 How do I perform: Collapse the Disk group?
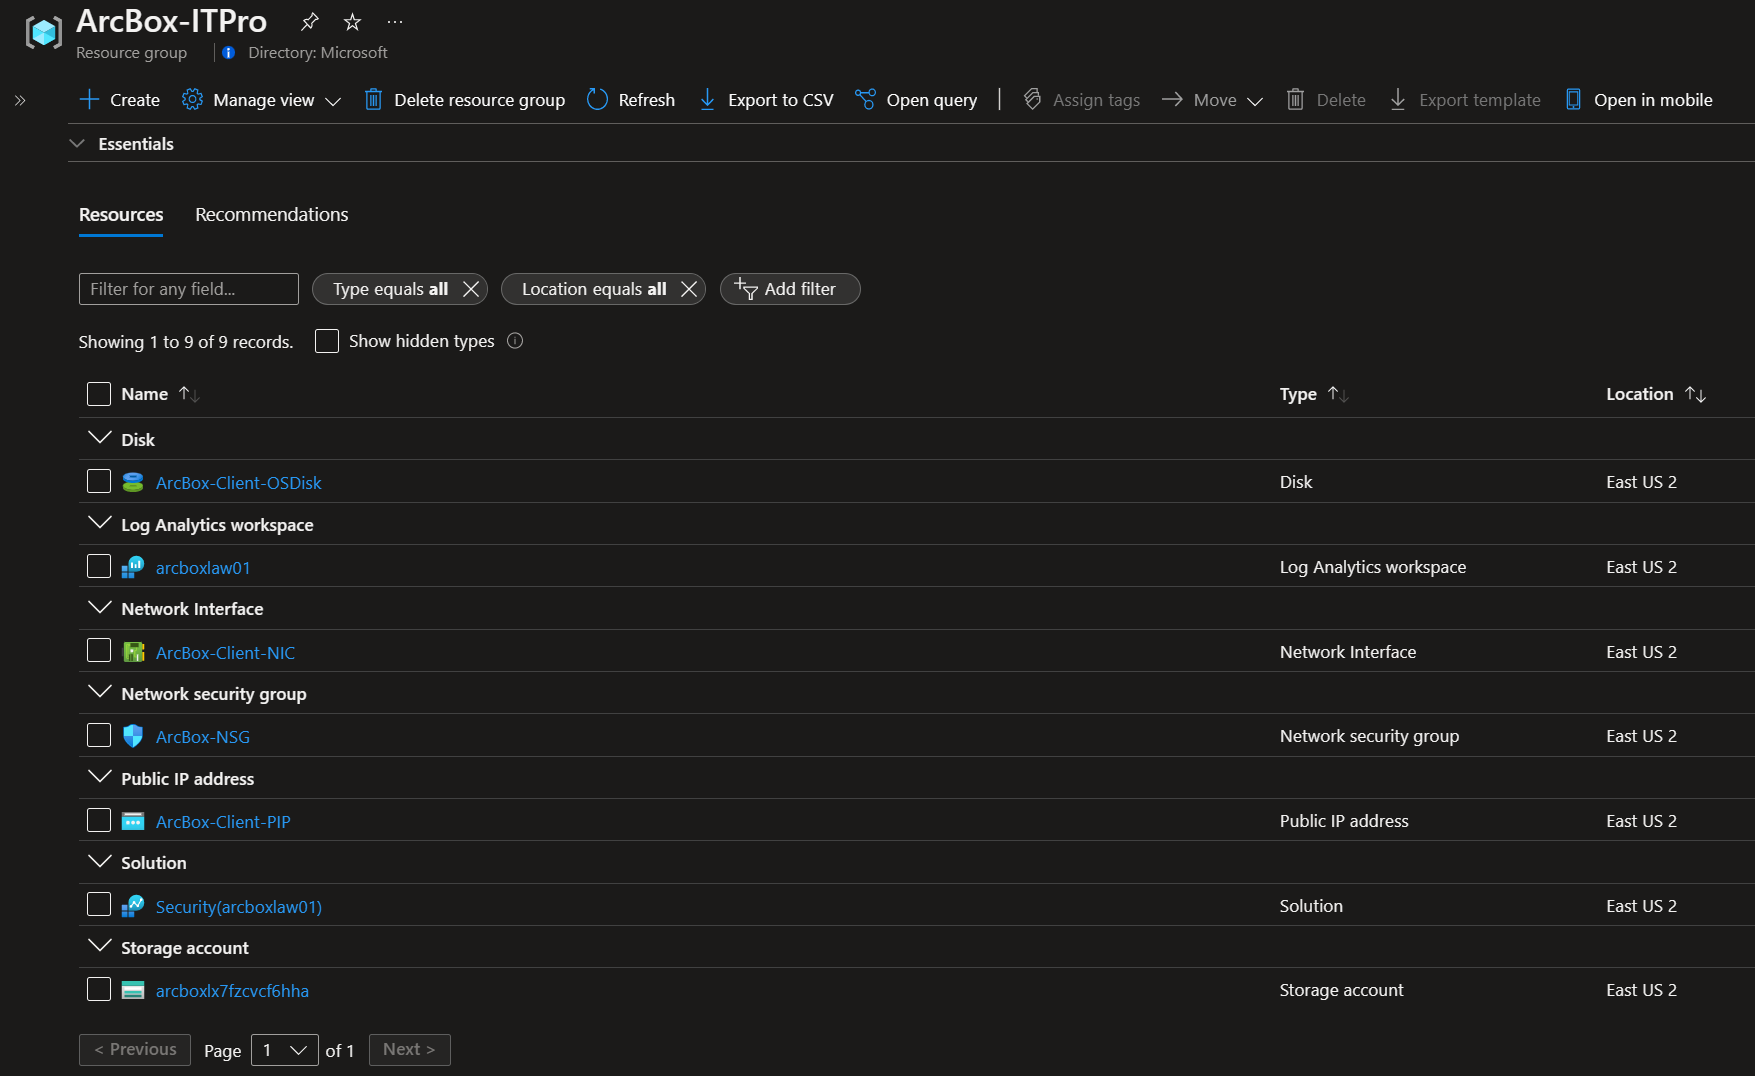coord(100,438)
